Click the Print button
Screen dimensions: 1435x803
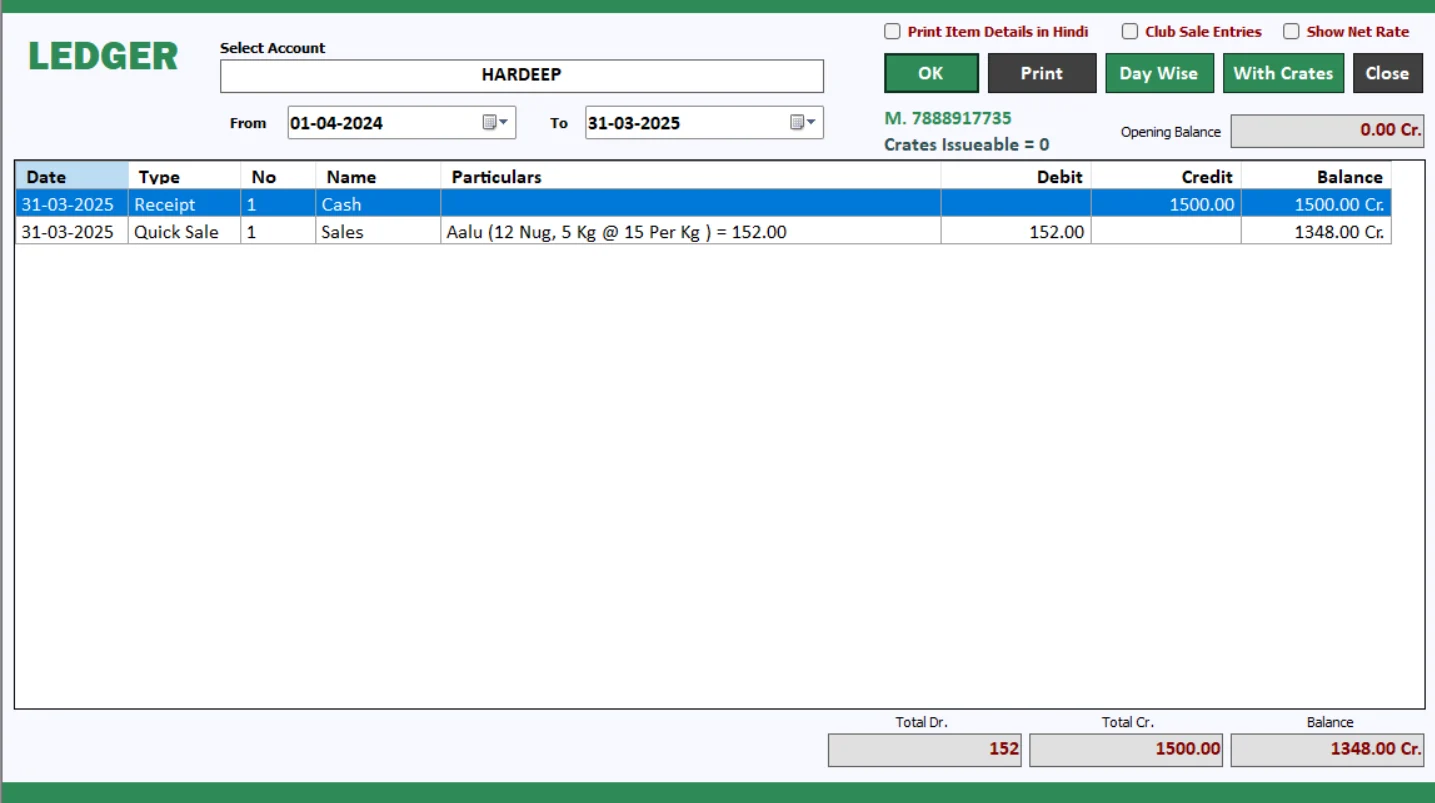click(x=1042, y=73)
